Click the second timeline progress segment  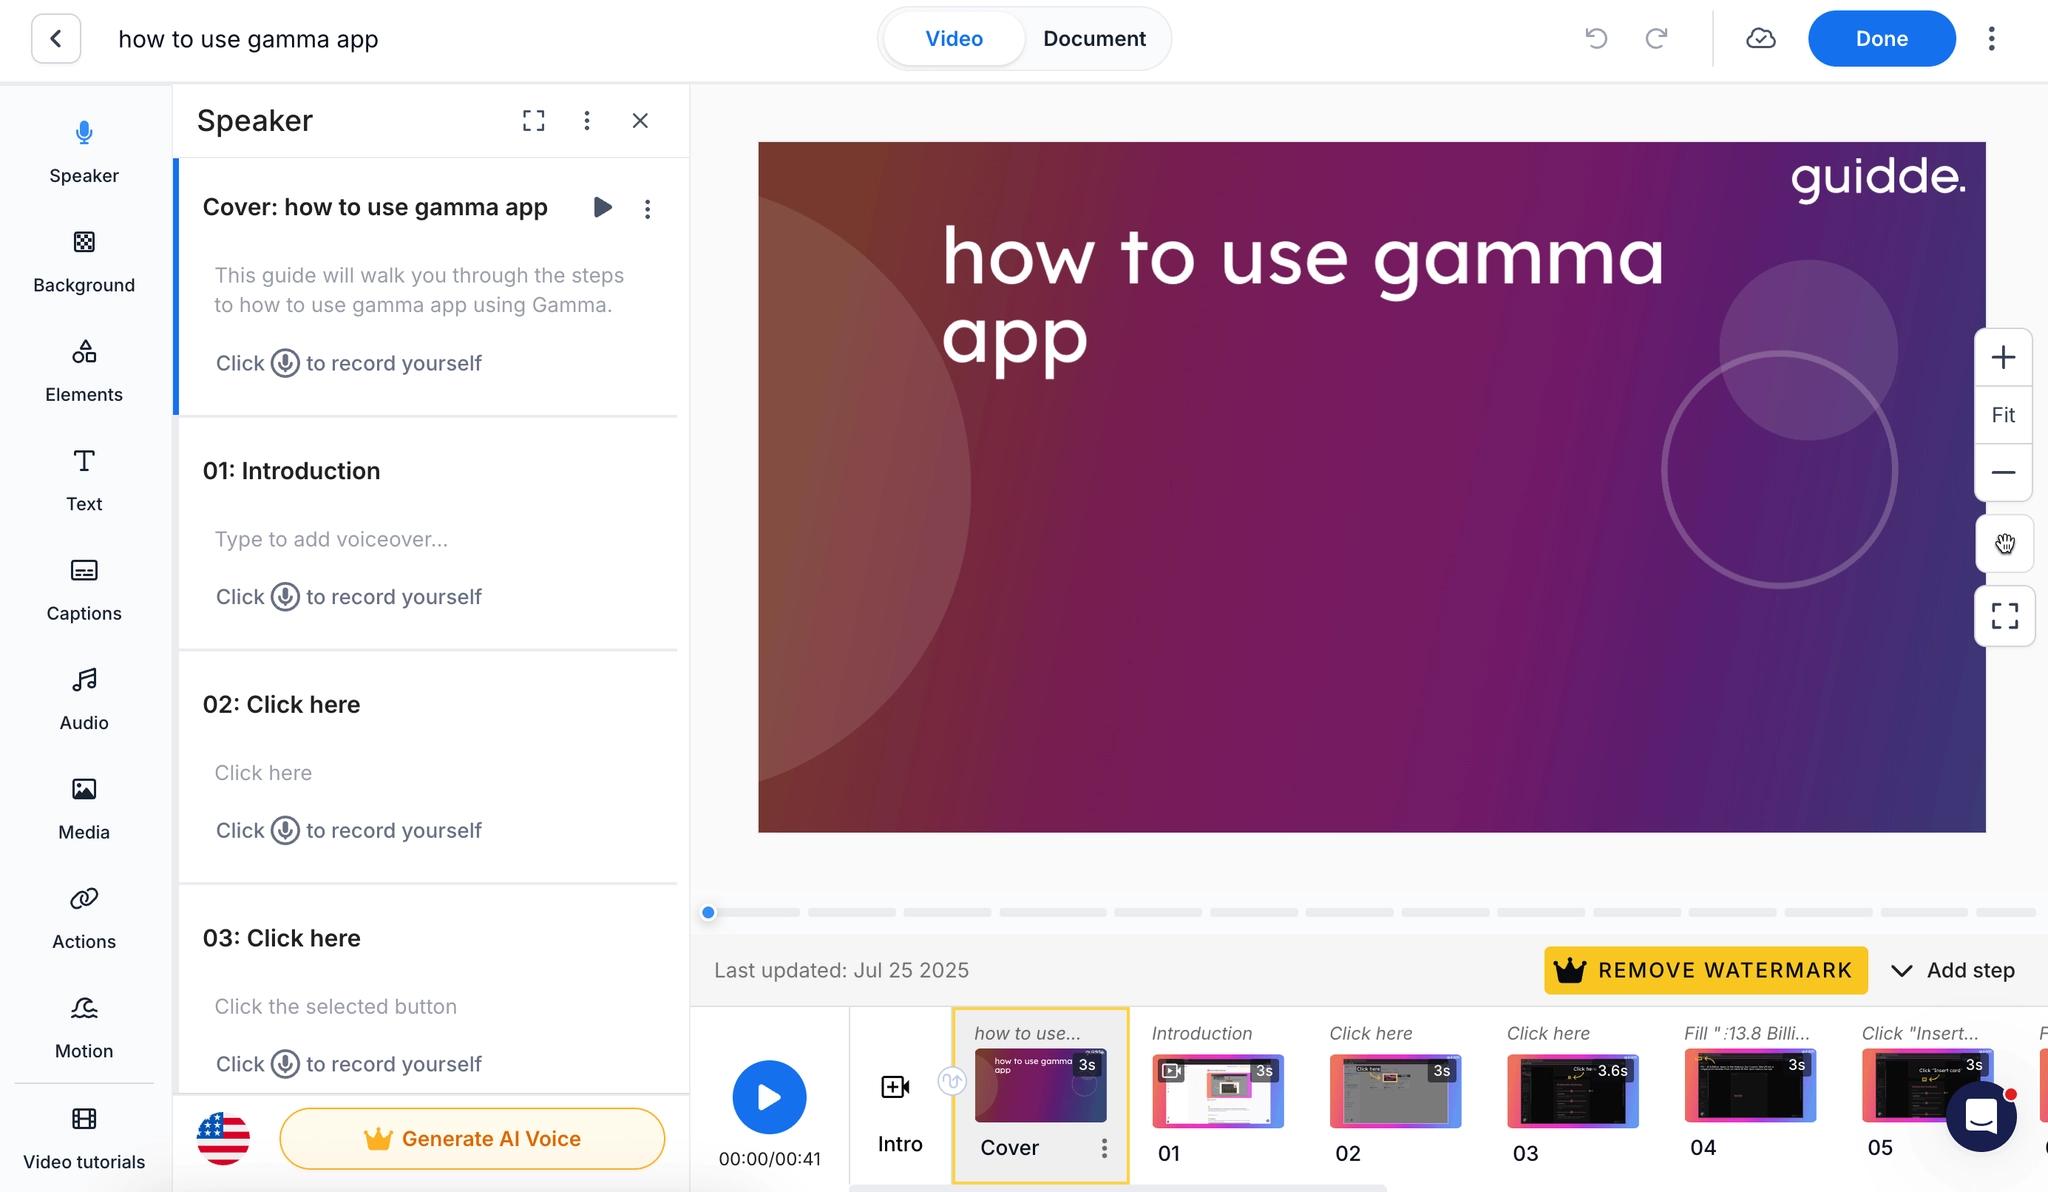[851, 912]
